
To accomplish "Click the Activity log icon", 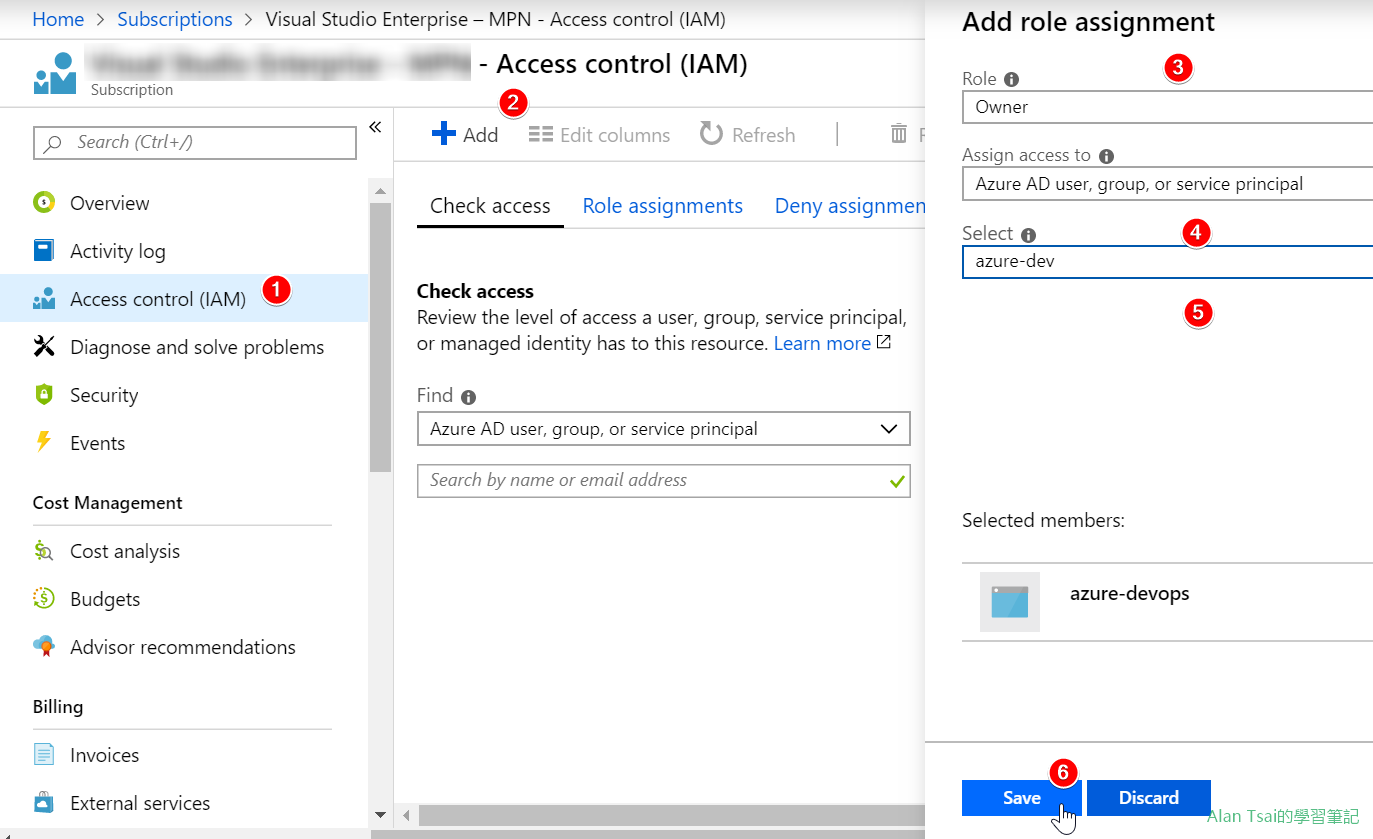I will [x=44, y=251].
